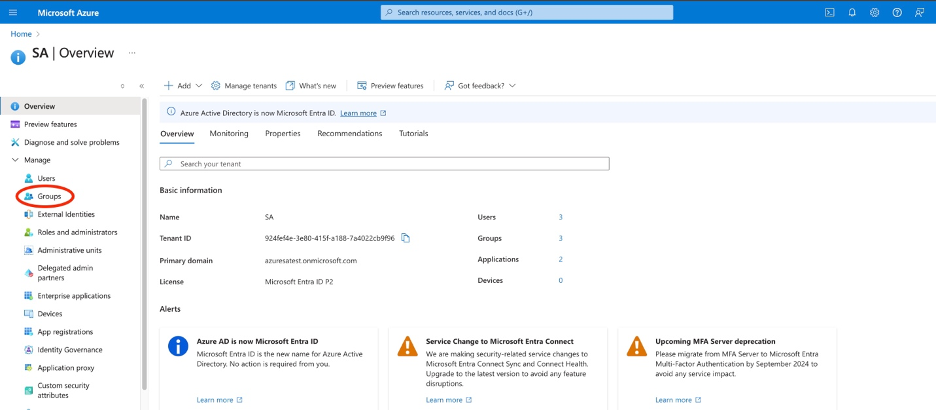Open Diagnose and solve problems
The width and height of the screenshot is (936, 410).
click(72, 143)
